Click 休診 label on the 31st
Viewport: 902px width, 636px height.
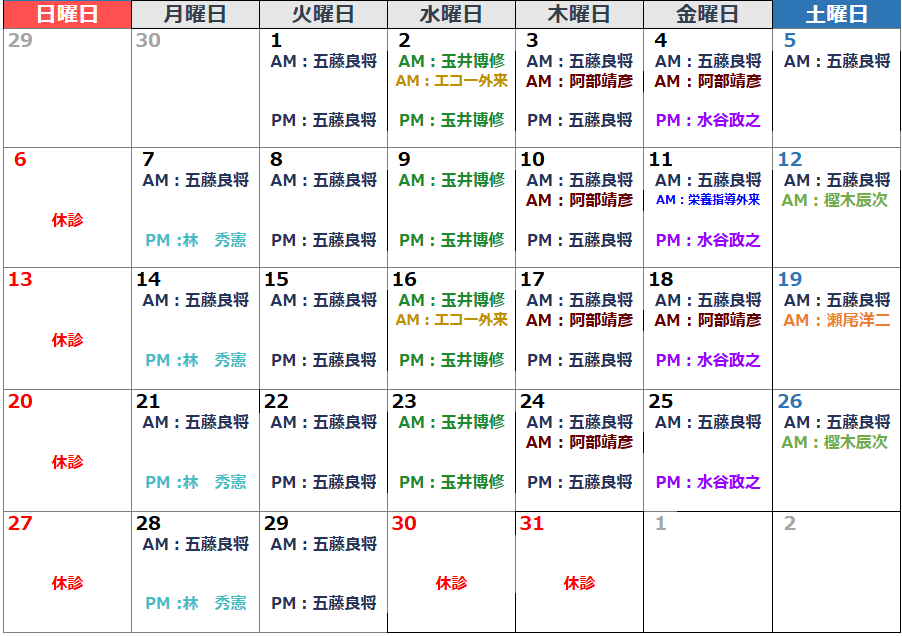coord(579,583)
